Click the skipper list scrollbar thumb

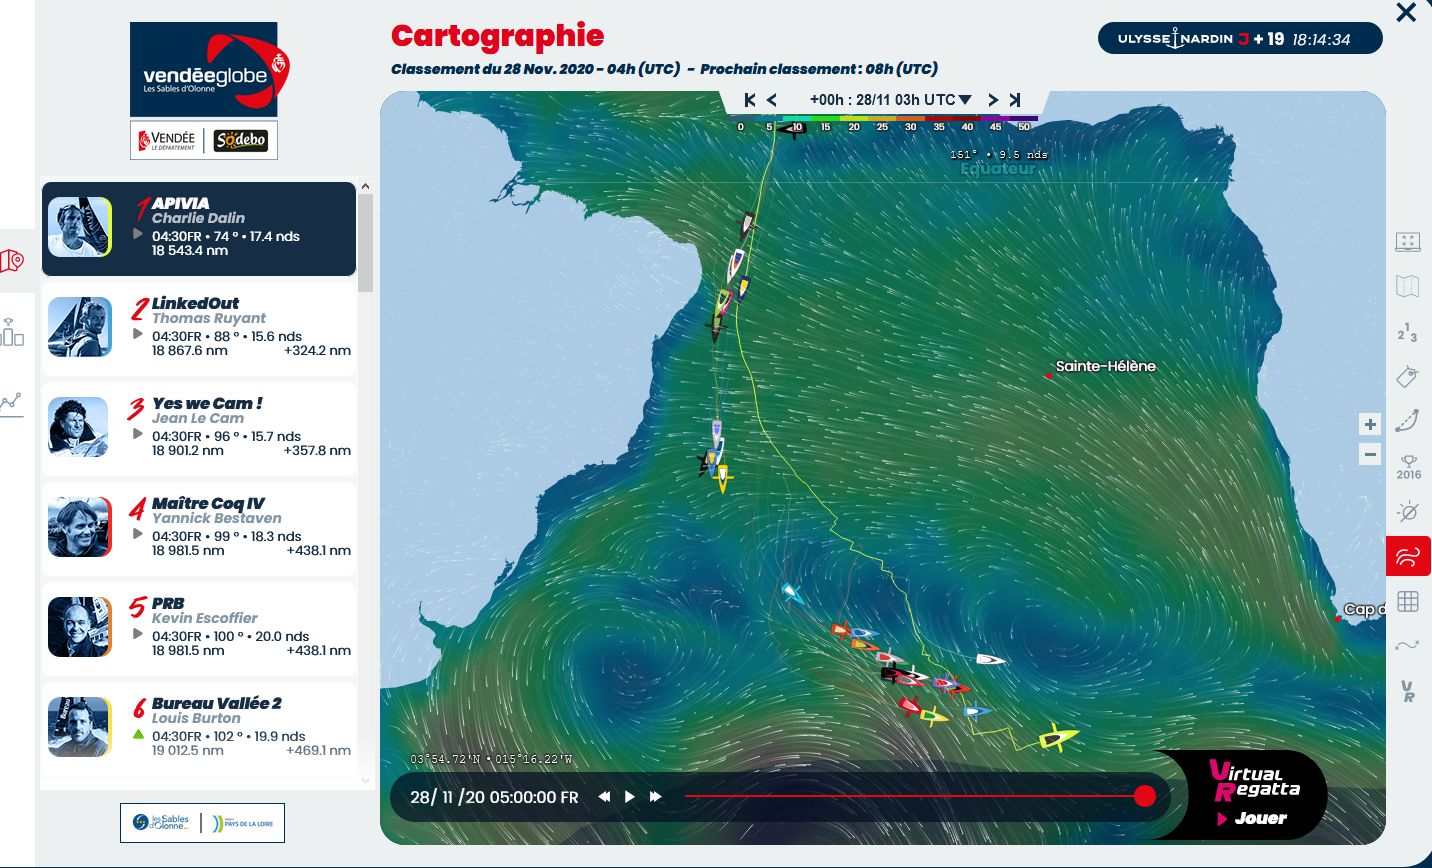(365, 243)
